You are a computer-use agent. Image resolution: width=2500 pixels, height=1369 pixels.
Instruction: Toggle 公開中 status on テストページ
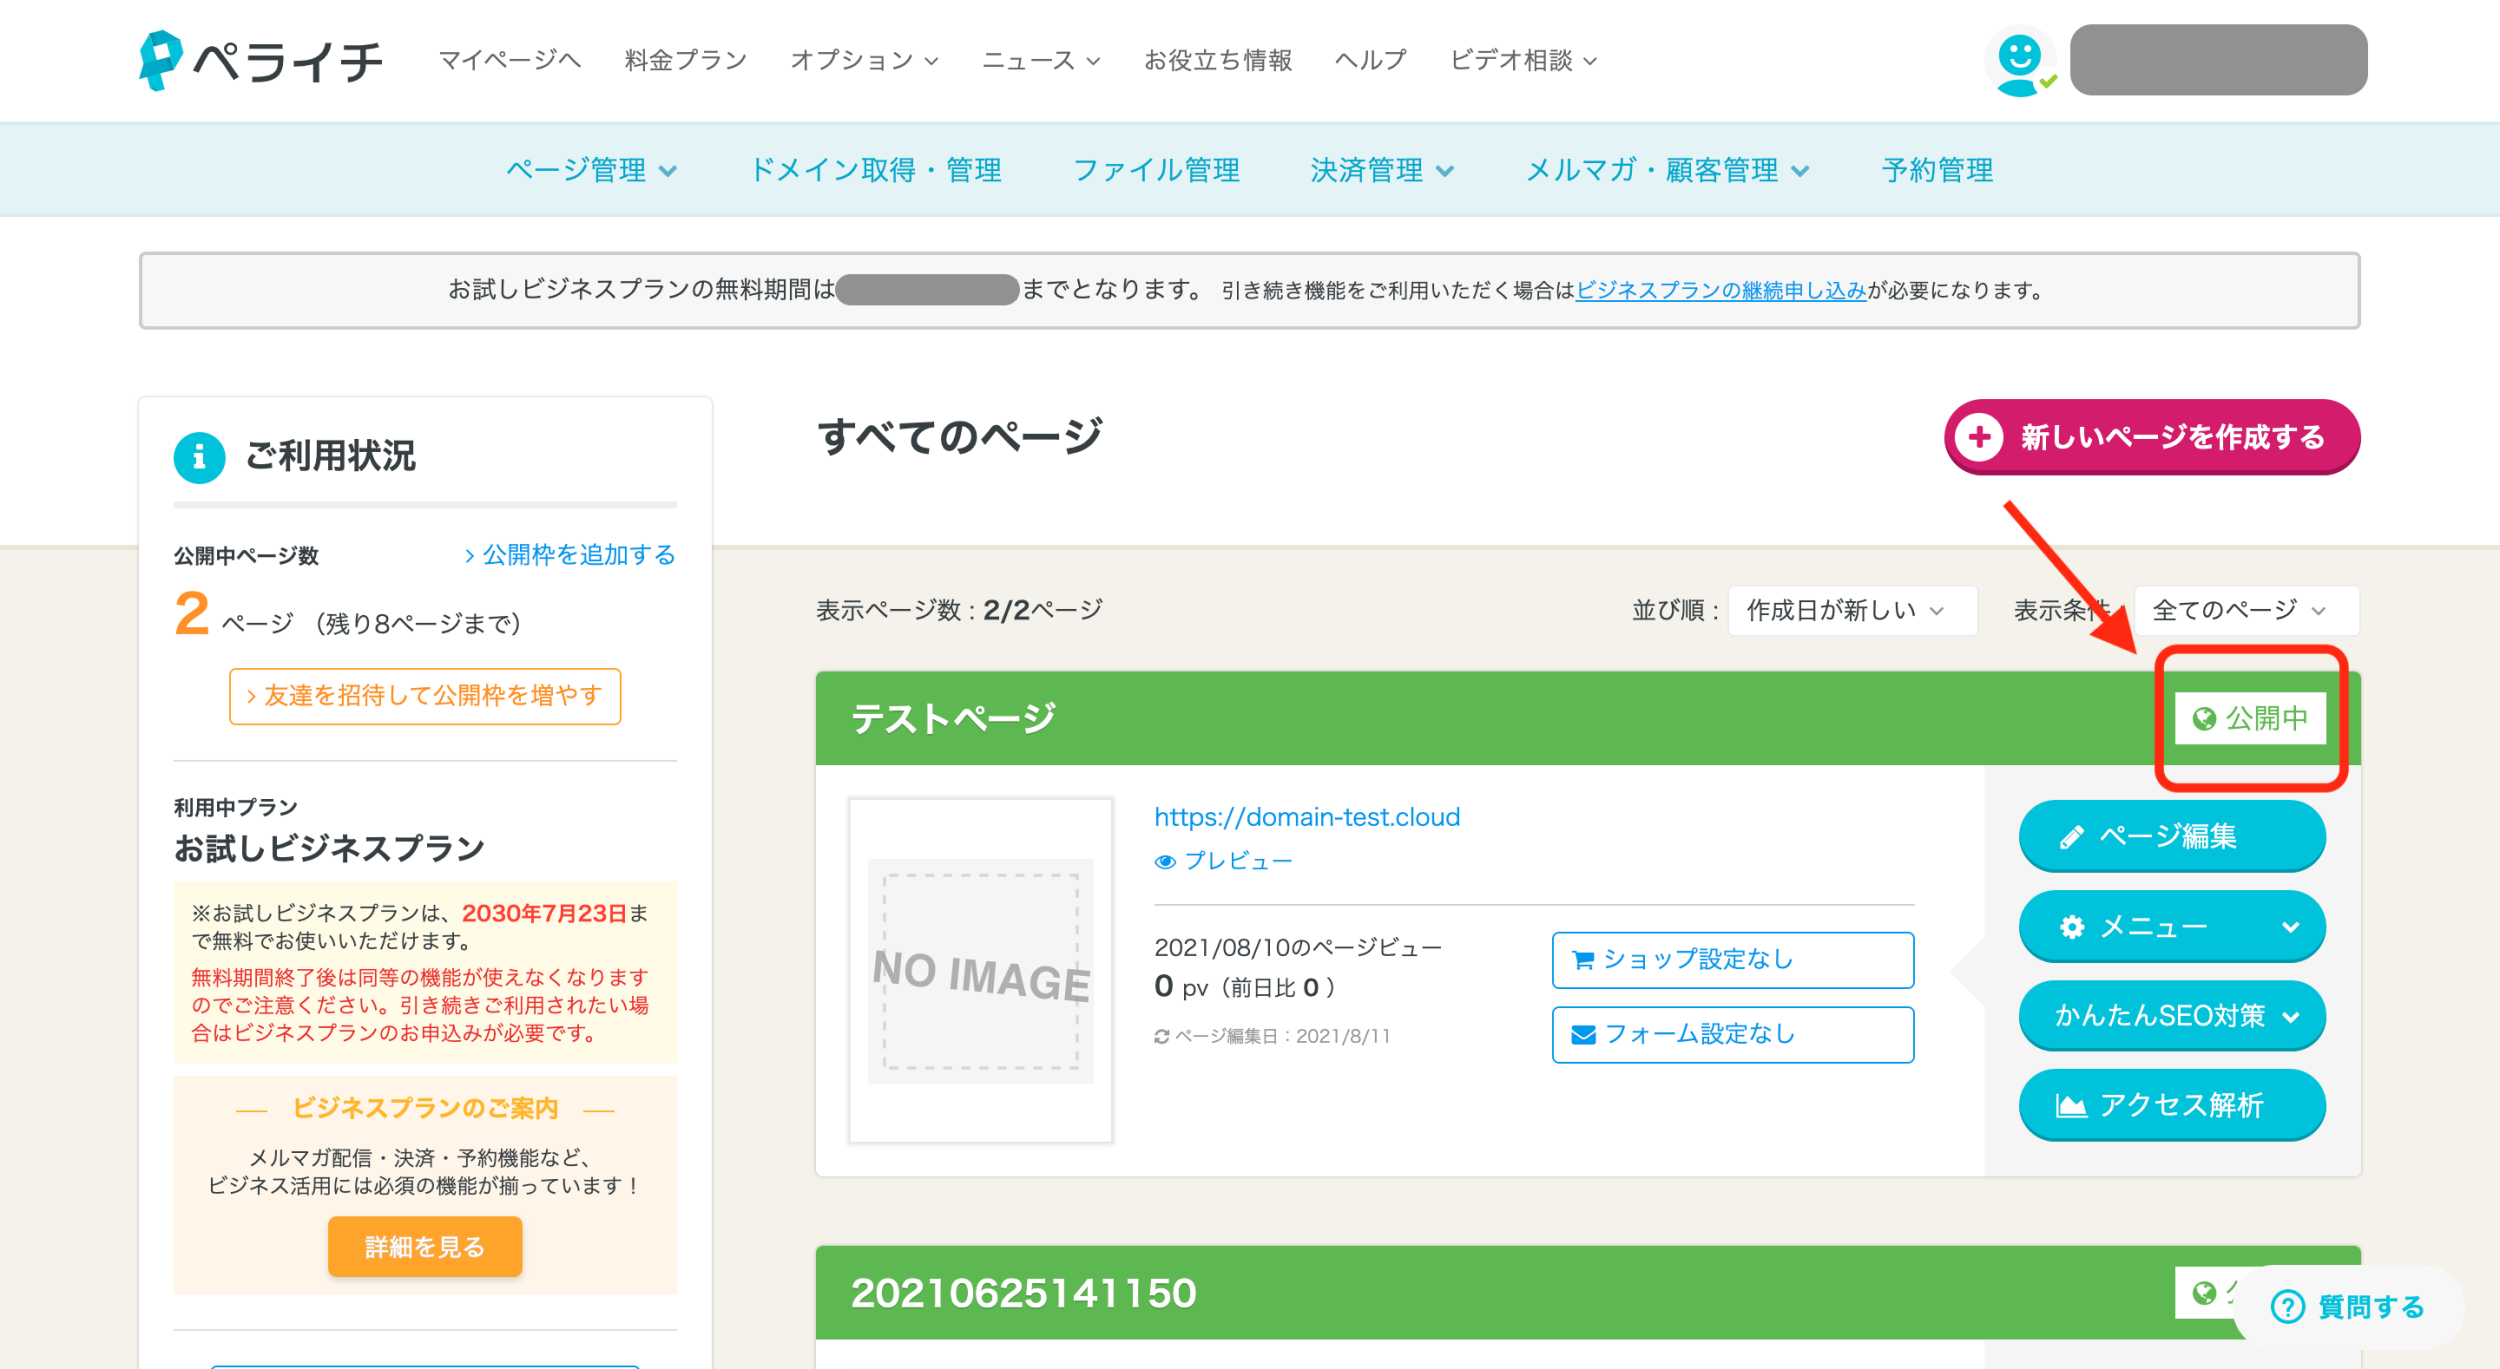click(x=2249, y=718)
